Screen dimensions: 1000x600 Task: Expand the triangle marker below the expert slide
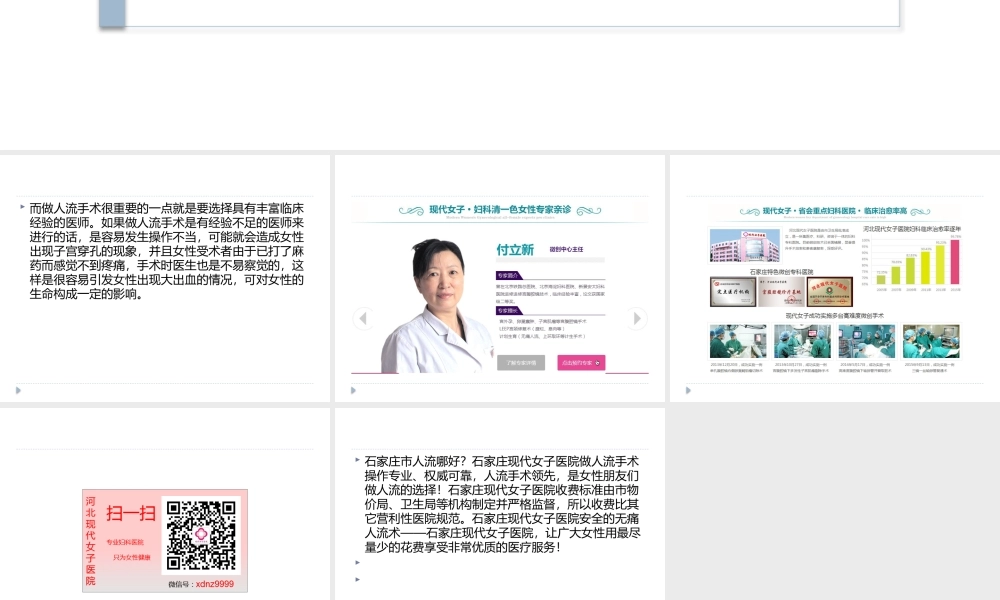click(x=352, y=391)
